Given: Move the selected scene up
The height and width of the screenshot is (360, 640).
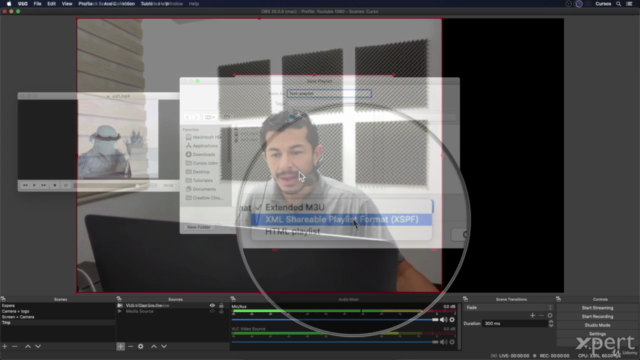Looking at the screenshot, I should click(28, 346).
